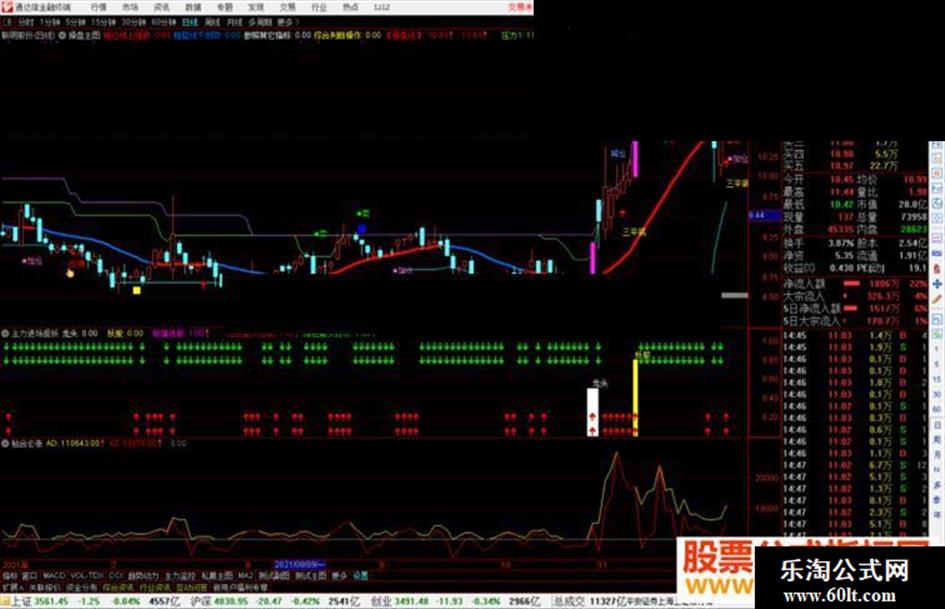This screenshot has width=945, height=609.
Task: Select the 趋势动力 indicator
Action: [x=143, y=576]
